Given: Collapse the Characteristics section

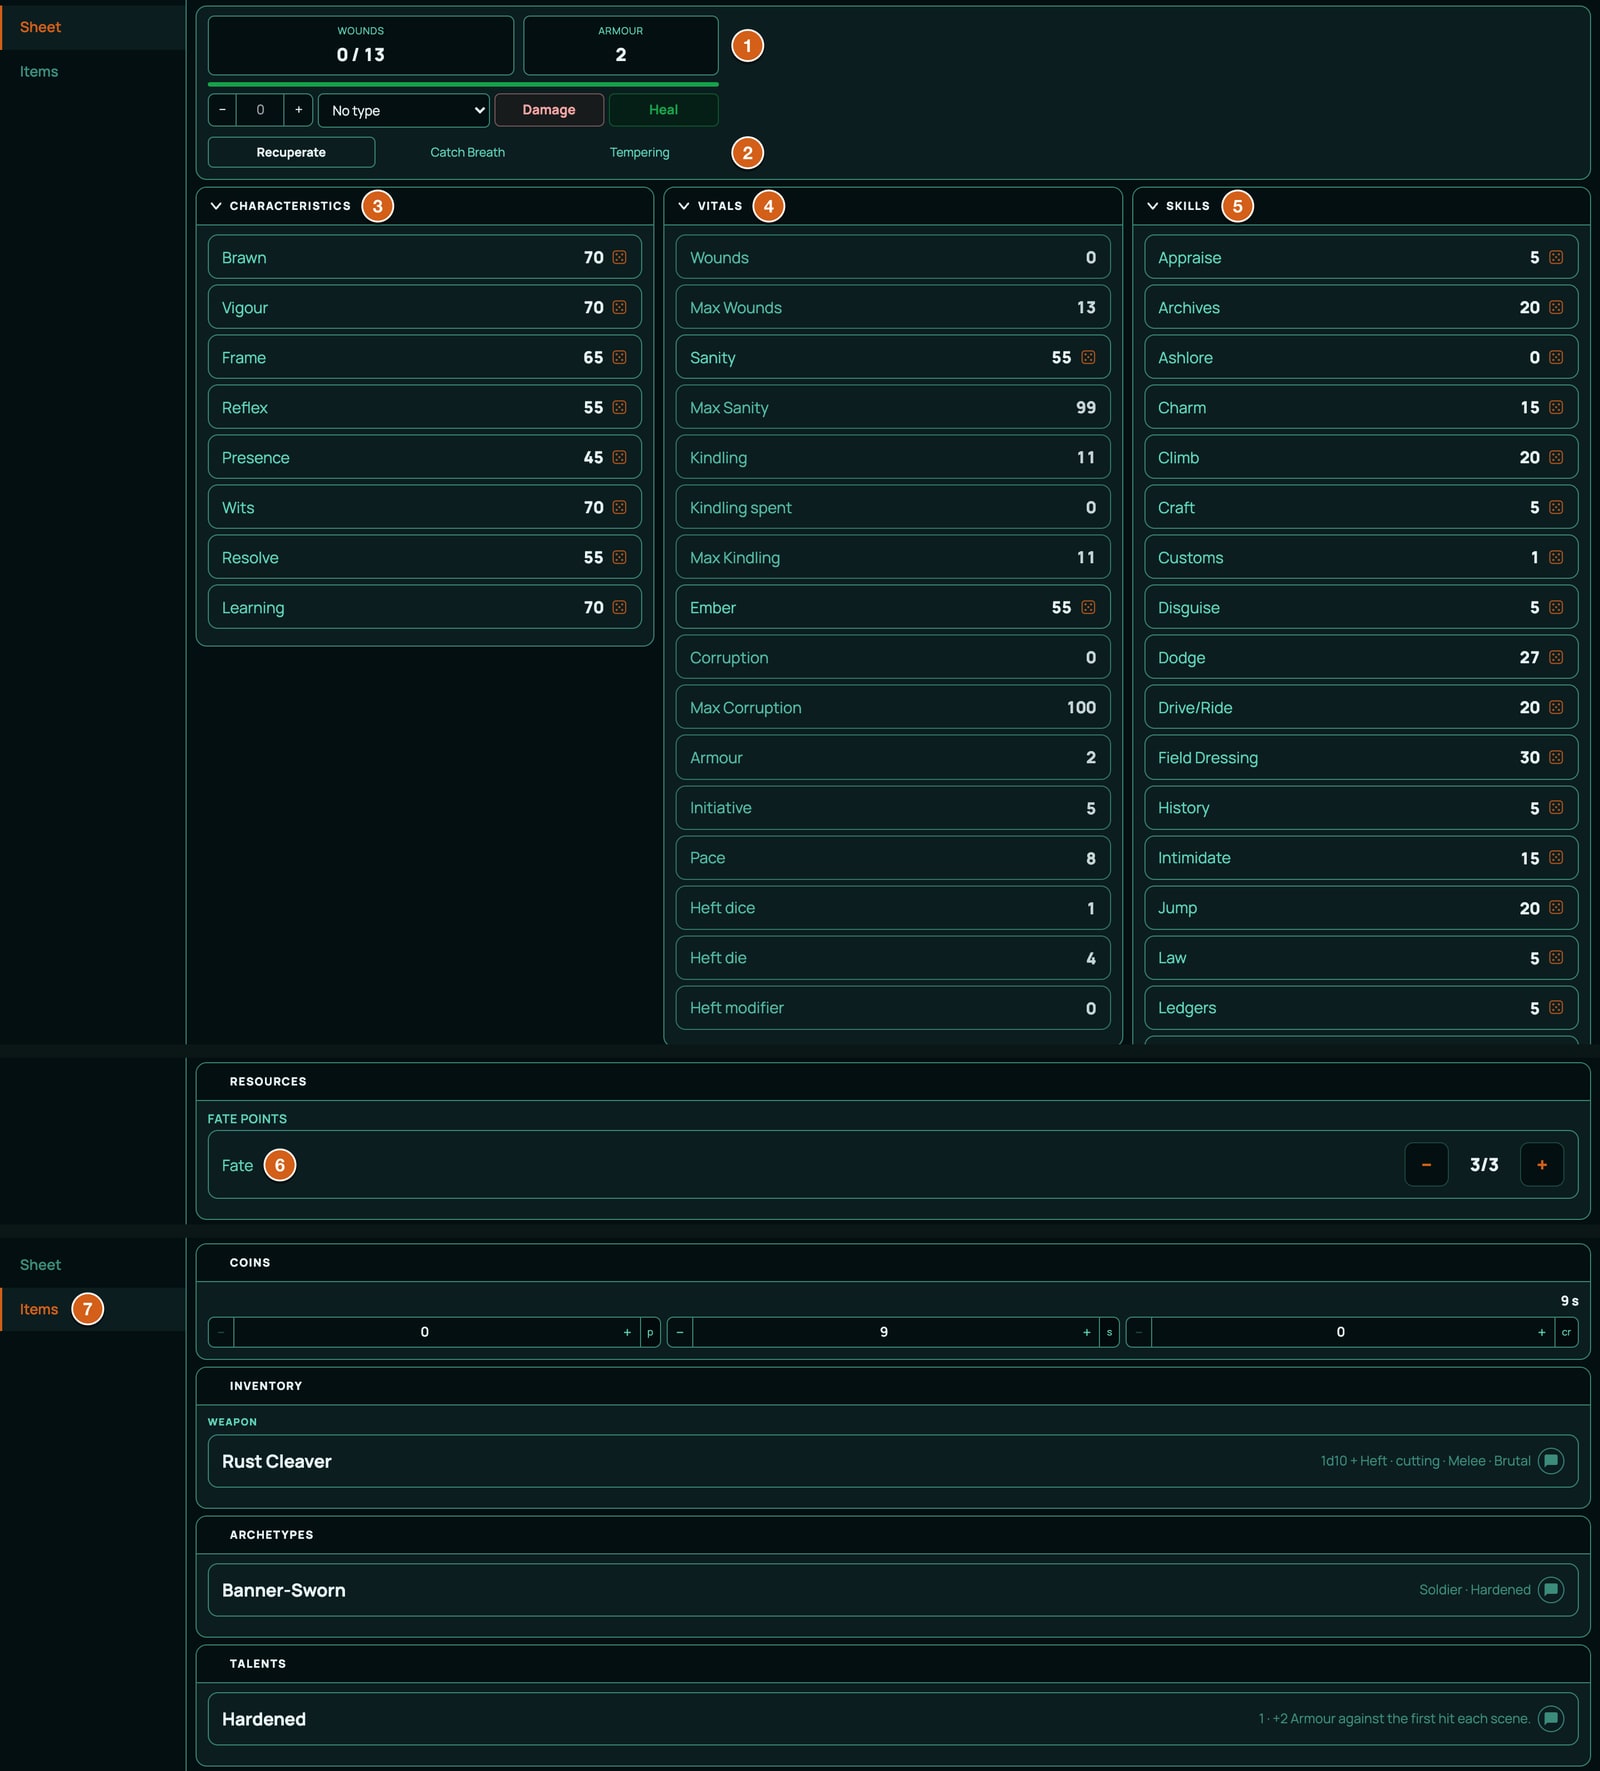Looking at the screenshot, I should pyautogui.click(x=216, y=206).
